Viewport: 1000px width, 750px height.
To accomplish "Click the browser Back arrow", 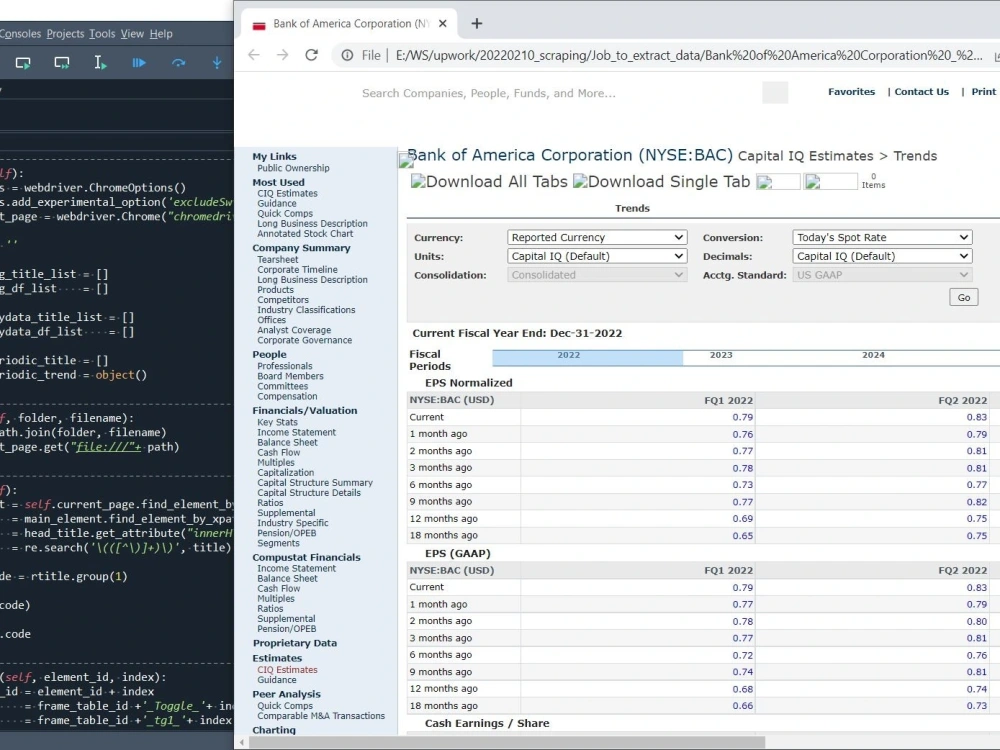I will (254, 55).
